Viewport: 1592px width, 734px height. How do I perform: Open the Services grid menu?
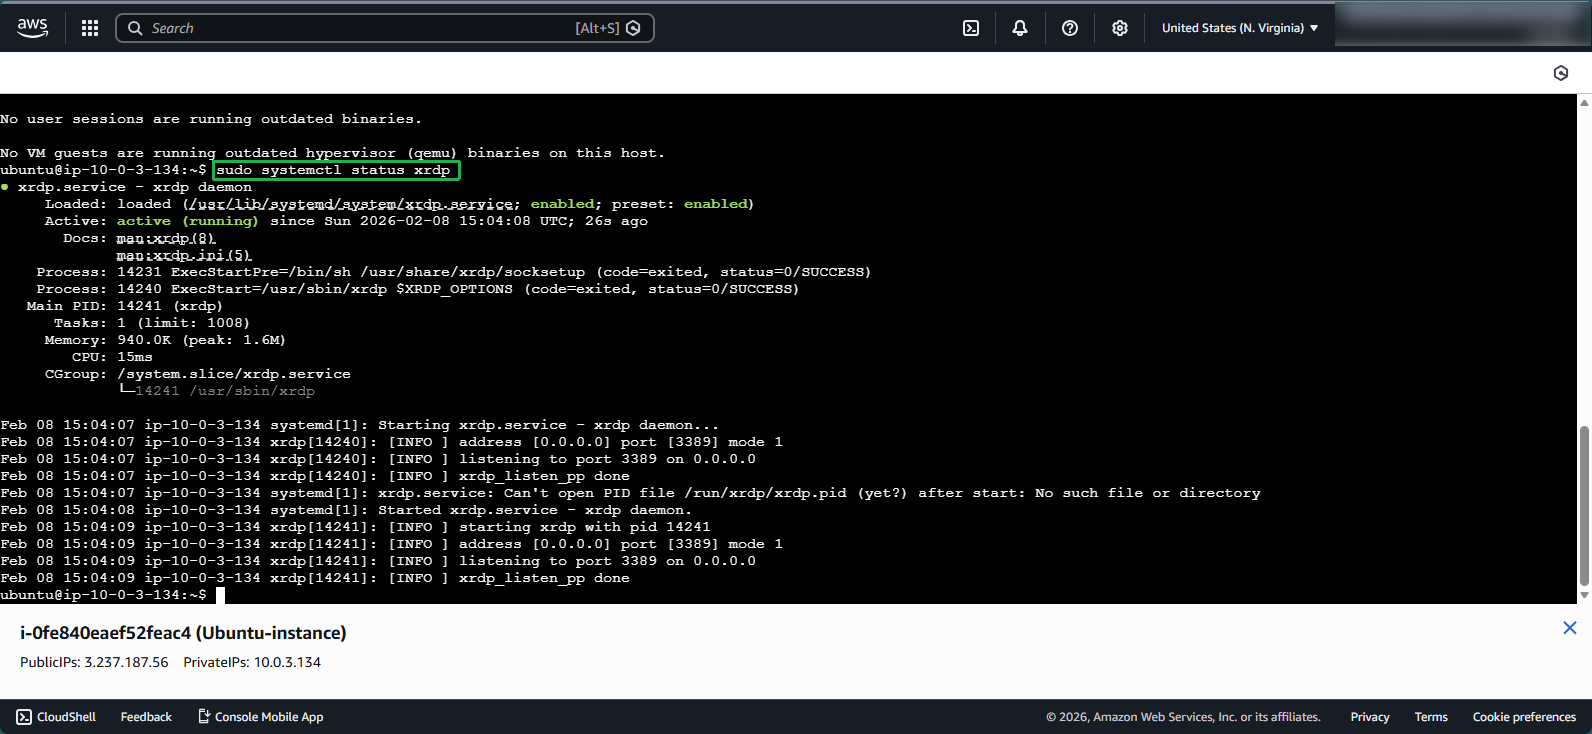click(x=90, y=28)
